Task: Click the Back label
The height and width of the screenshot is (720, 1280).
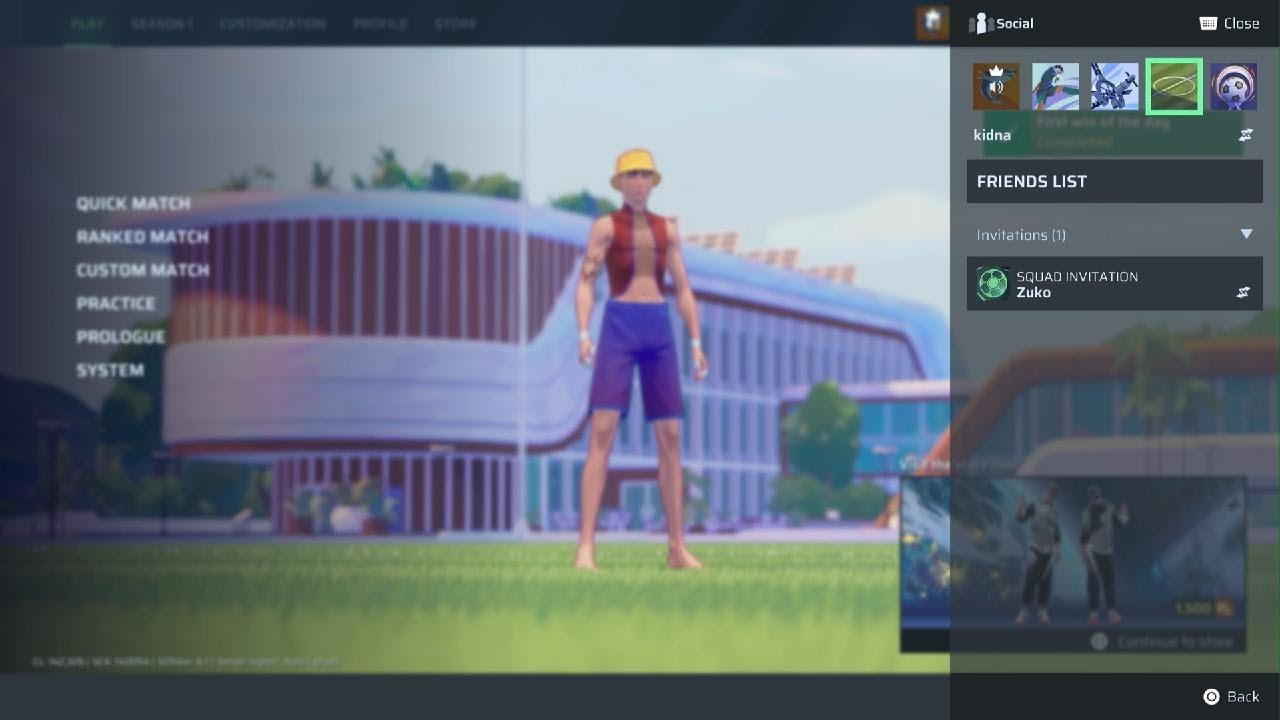Action: pos(1243,696)
